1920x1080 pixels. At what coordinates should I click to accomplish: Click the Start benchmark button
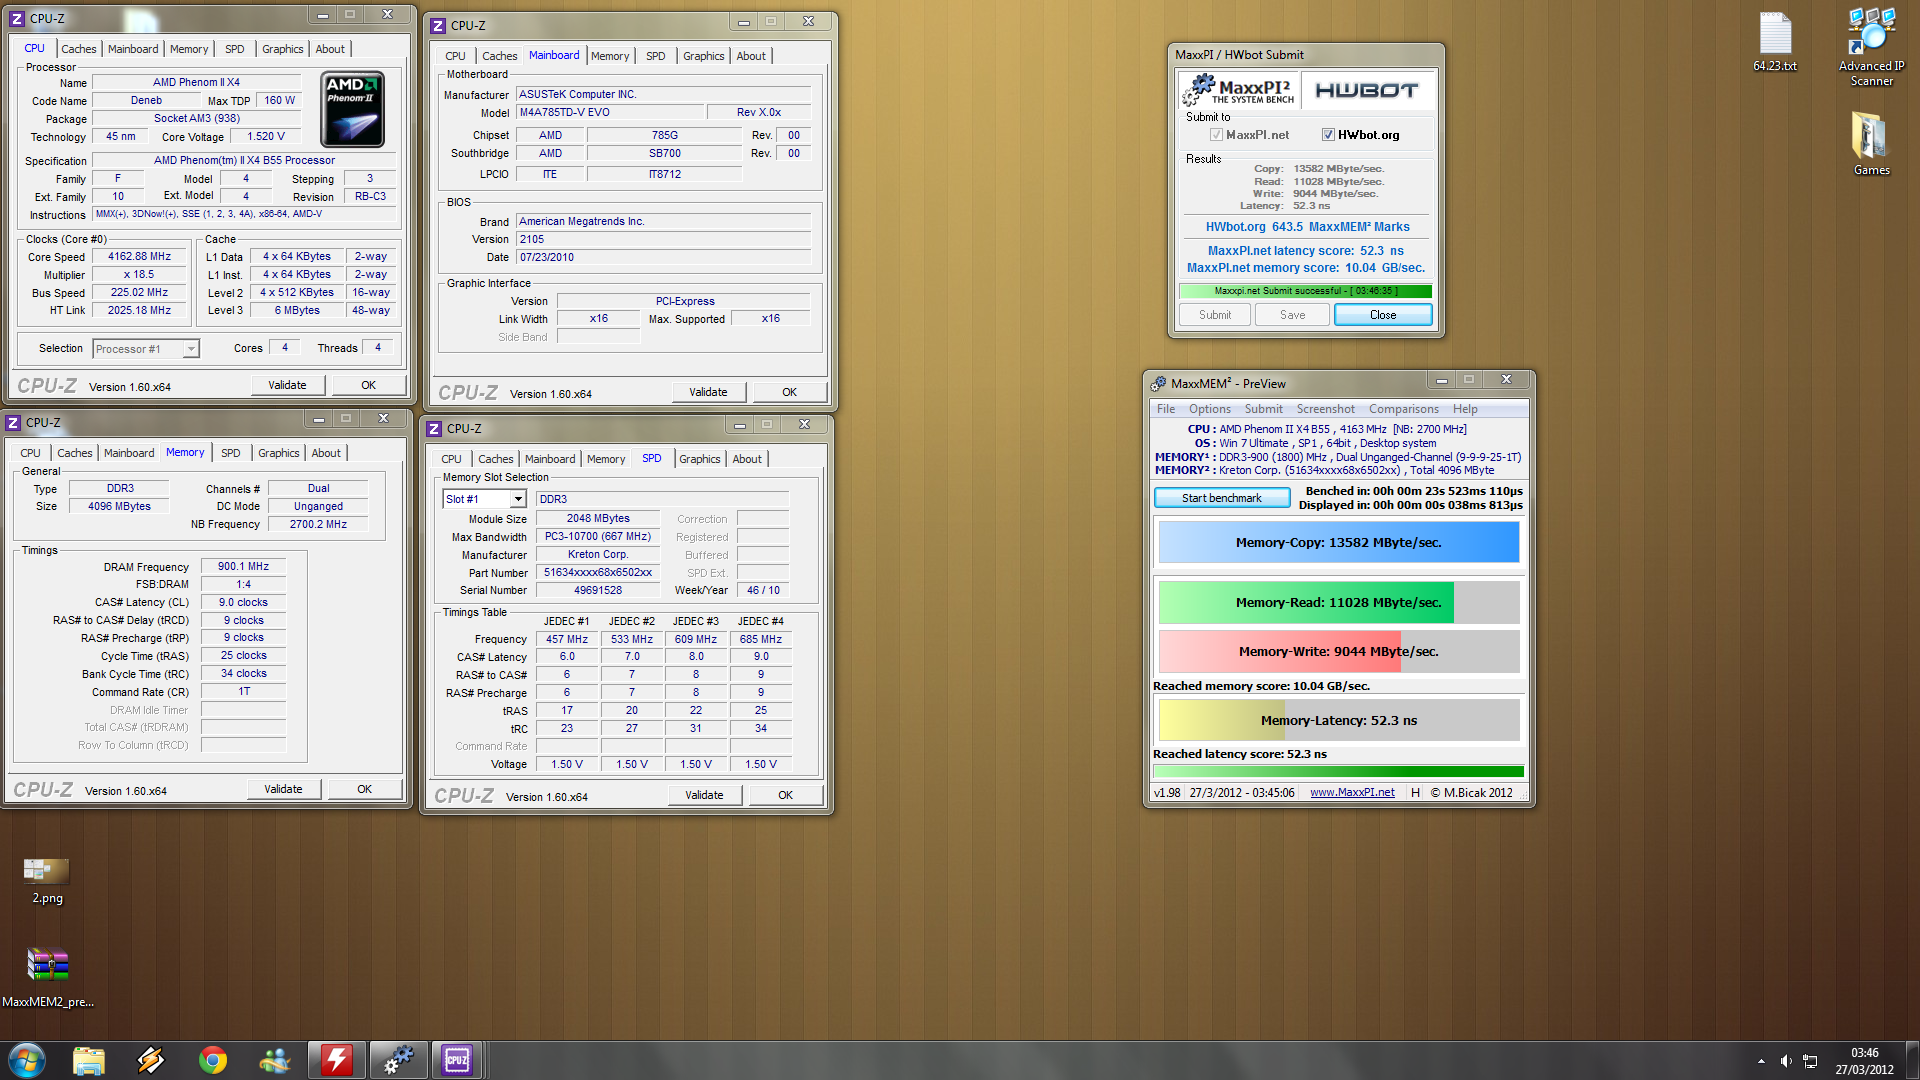click(1221, 498)
